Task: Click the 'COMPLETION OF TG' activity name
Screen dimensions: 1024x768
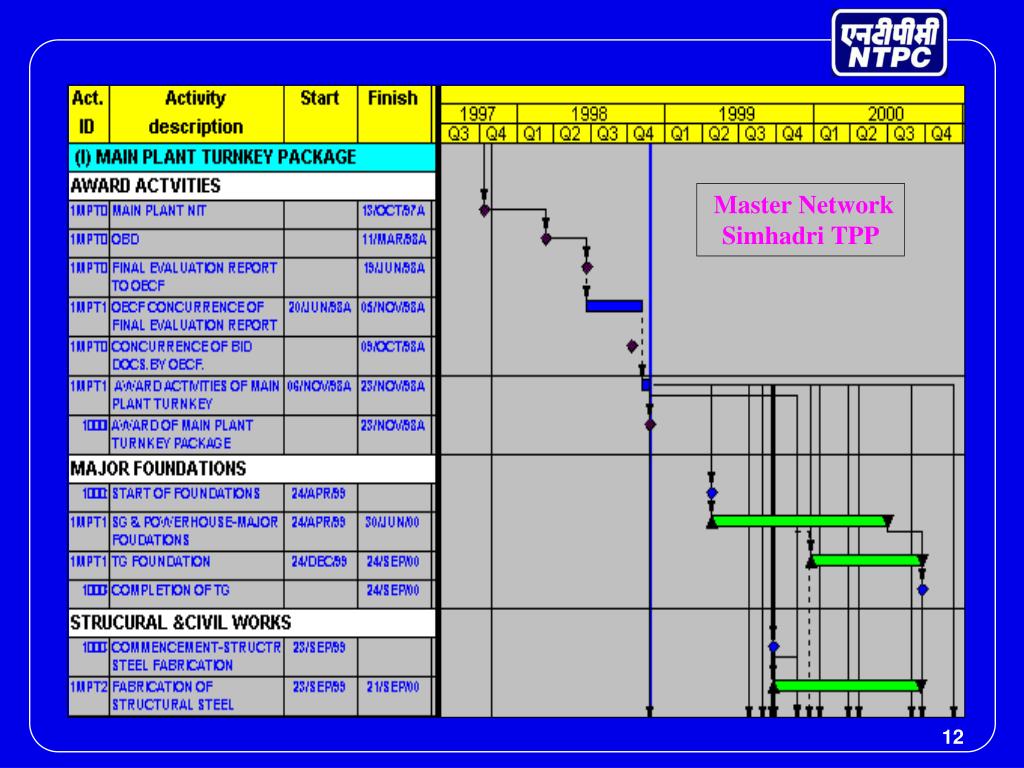Action: [x=171, y=590]
